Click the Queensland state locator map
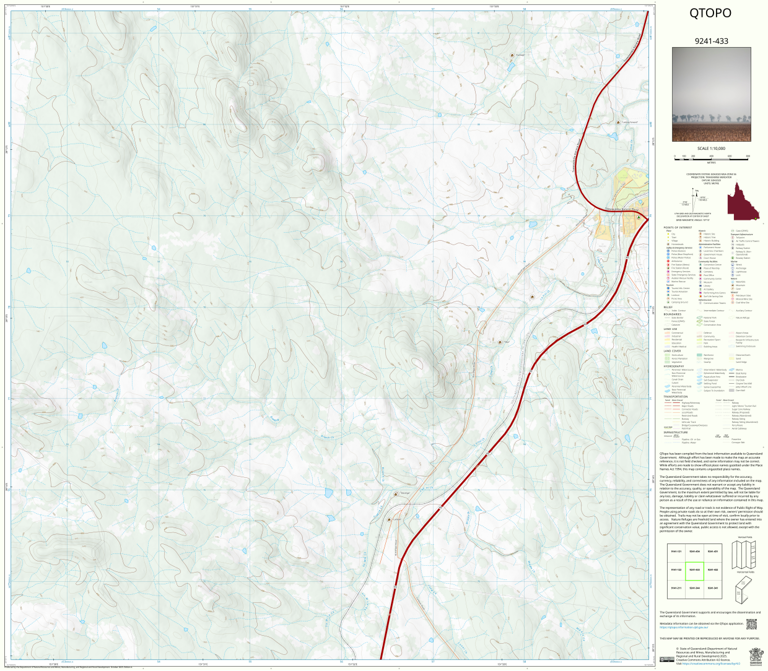Viewport: 768px width, 671px height. [x=743, y=201]
